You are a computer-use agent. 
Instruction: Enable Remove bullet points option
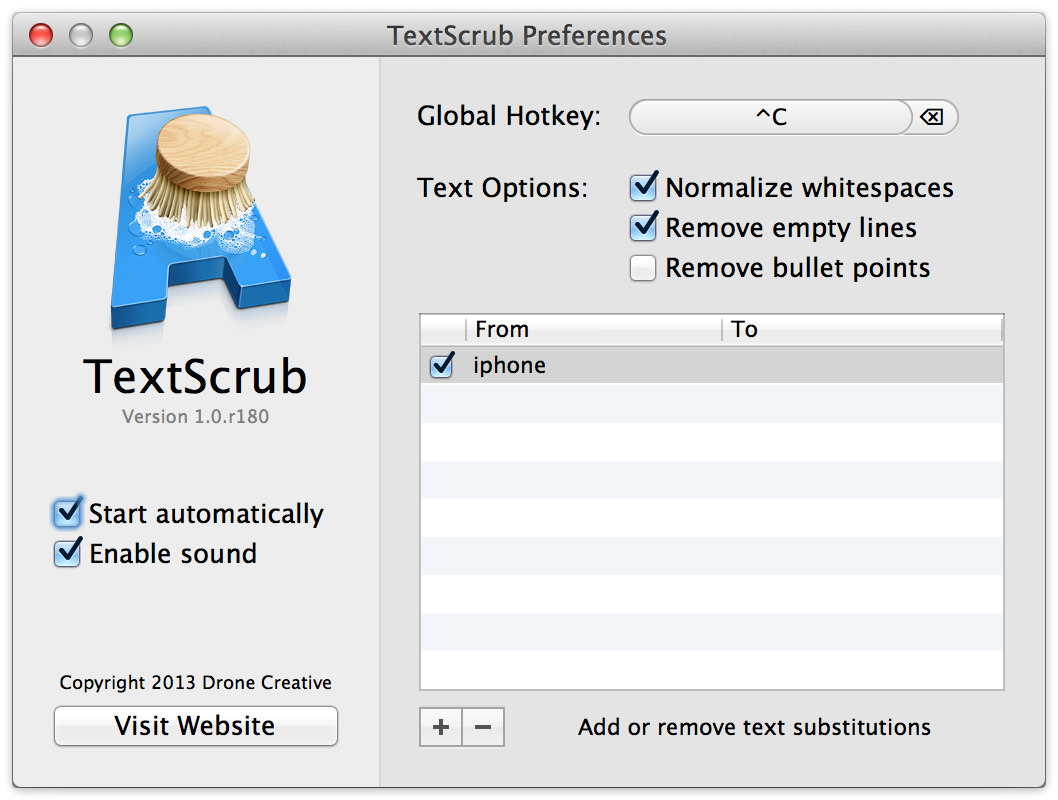pos(643,268)
